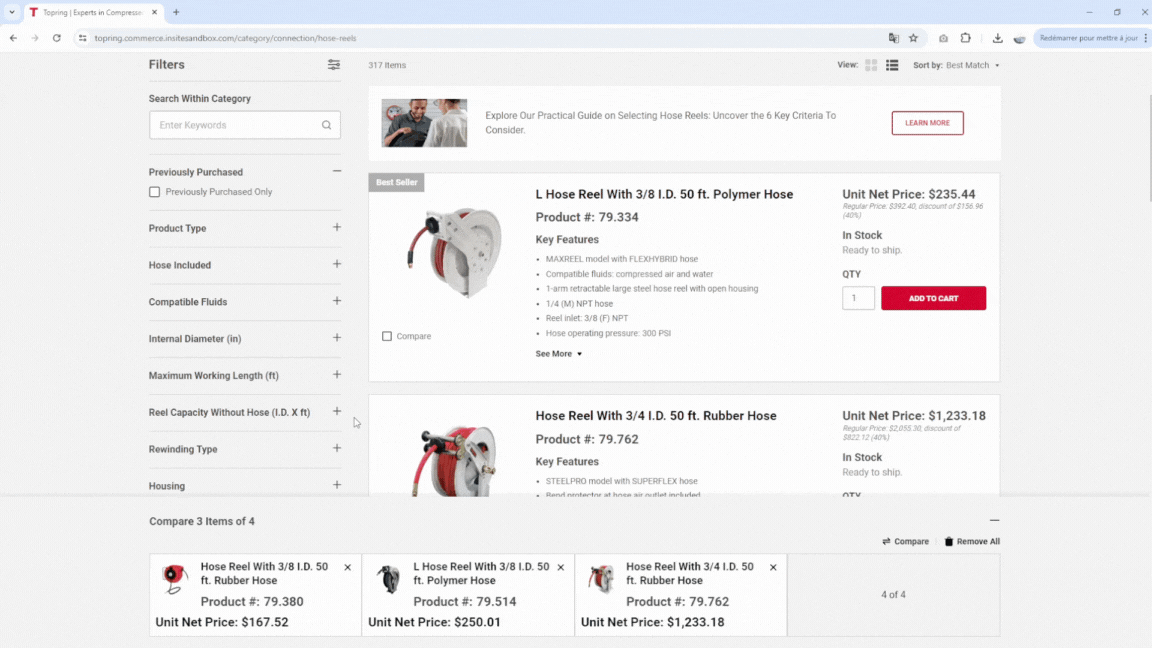The height and width of the screenshot is (648, 1152).
Task: Click the '4 of 4' empty slot label
Action: point(893,594)
